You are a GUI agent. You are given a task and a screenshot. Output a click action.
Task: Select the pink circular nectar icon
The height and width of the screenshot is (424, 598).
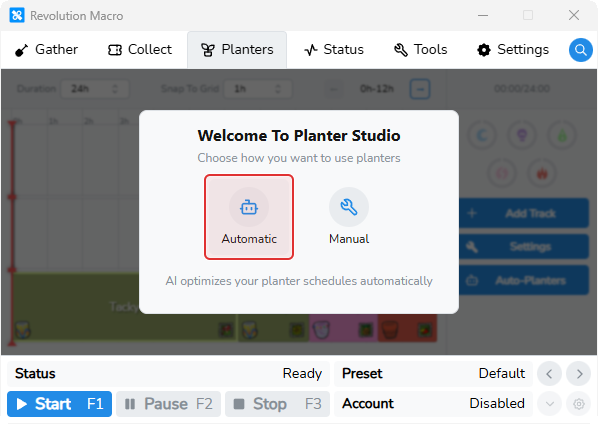tap(502, 173)
